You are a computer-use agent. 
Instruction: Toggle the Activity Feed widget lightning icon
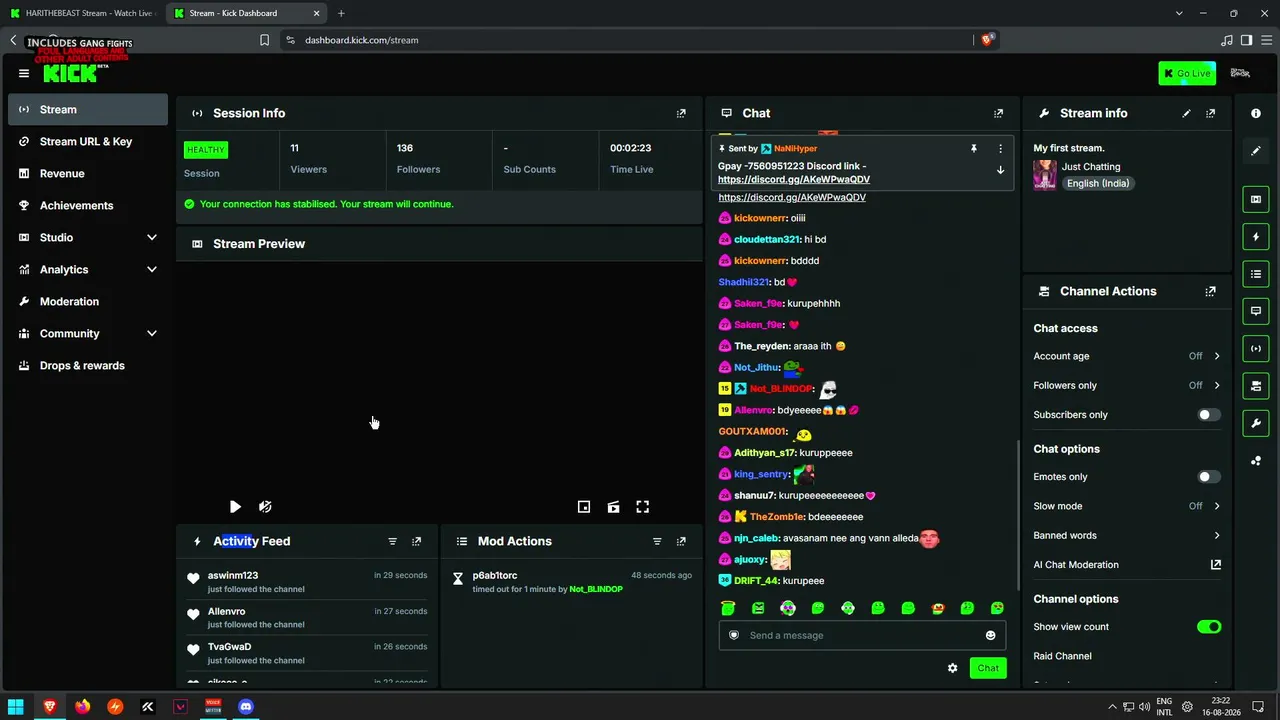[x=1256, y=237]
